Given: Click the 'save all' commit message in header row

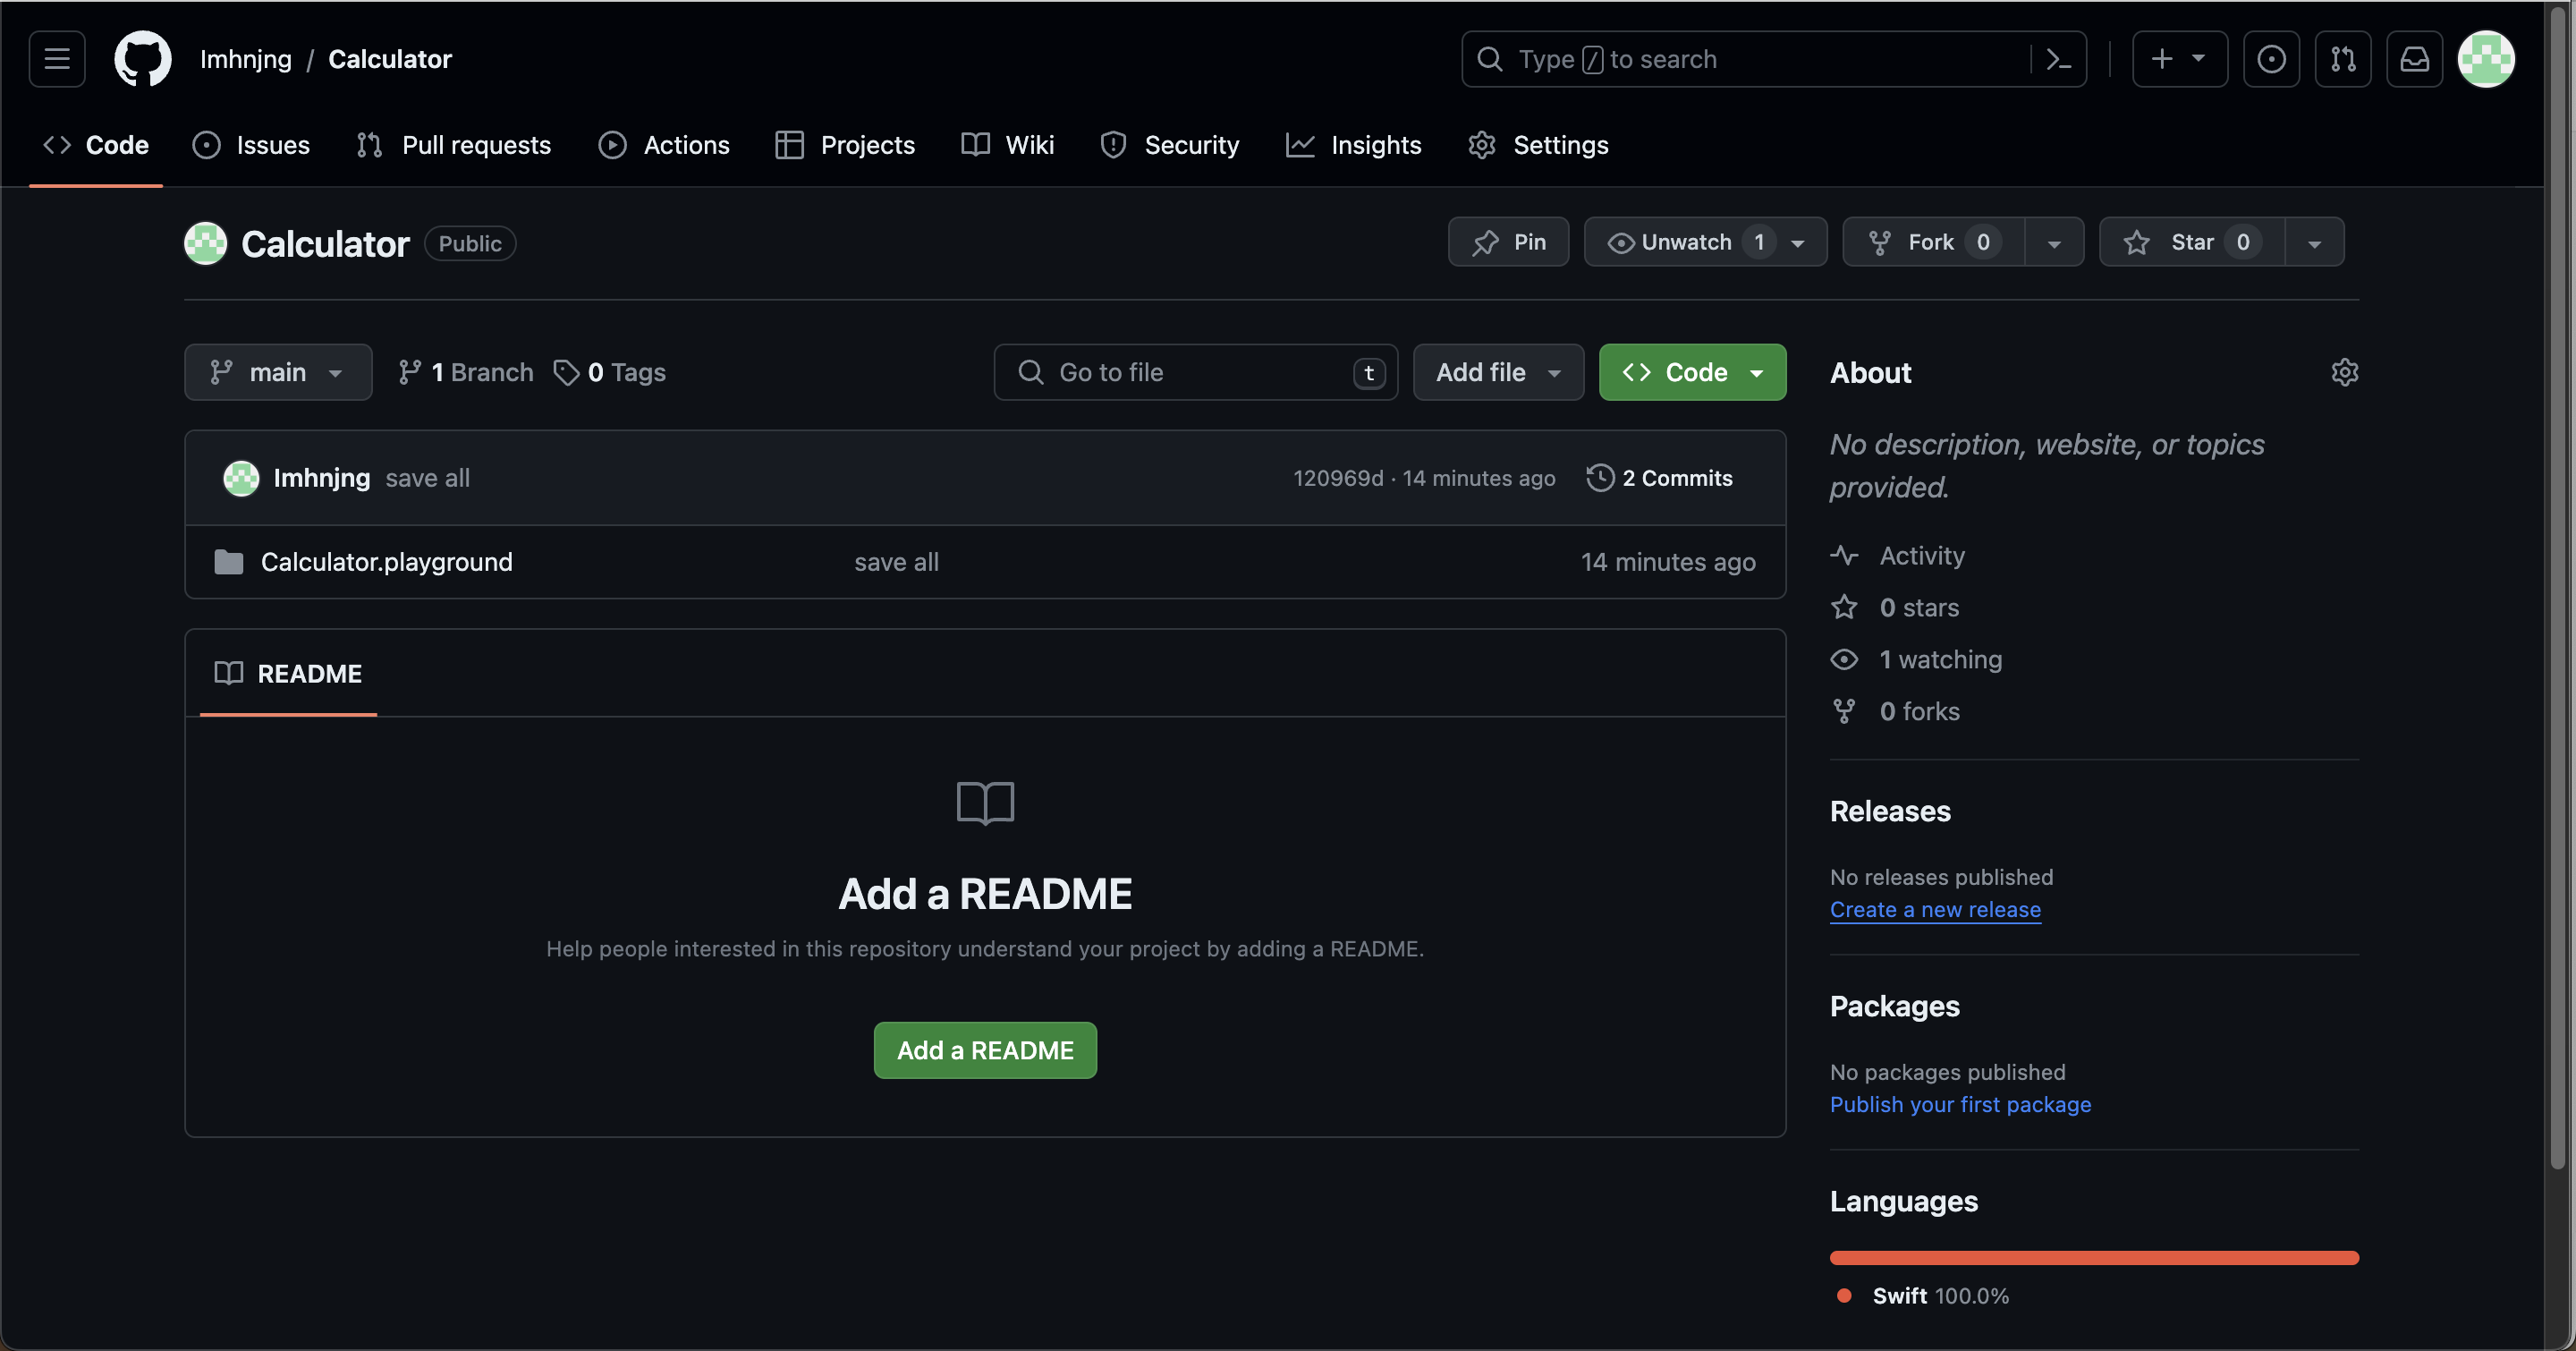Looking at the screenshot, I should 427,478.
